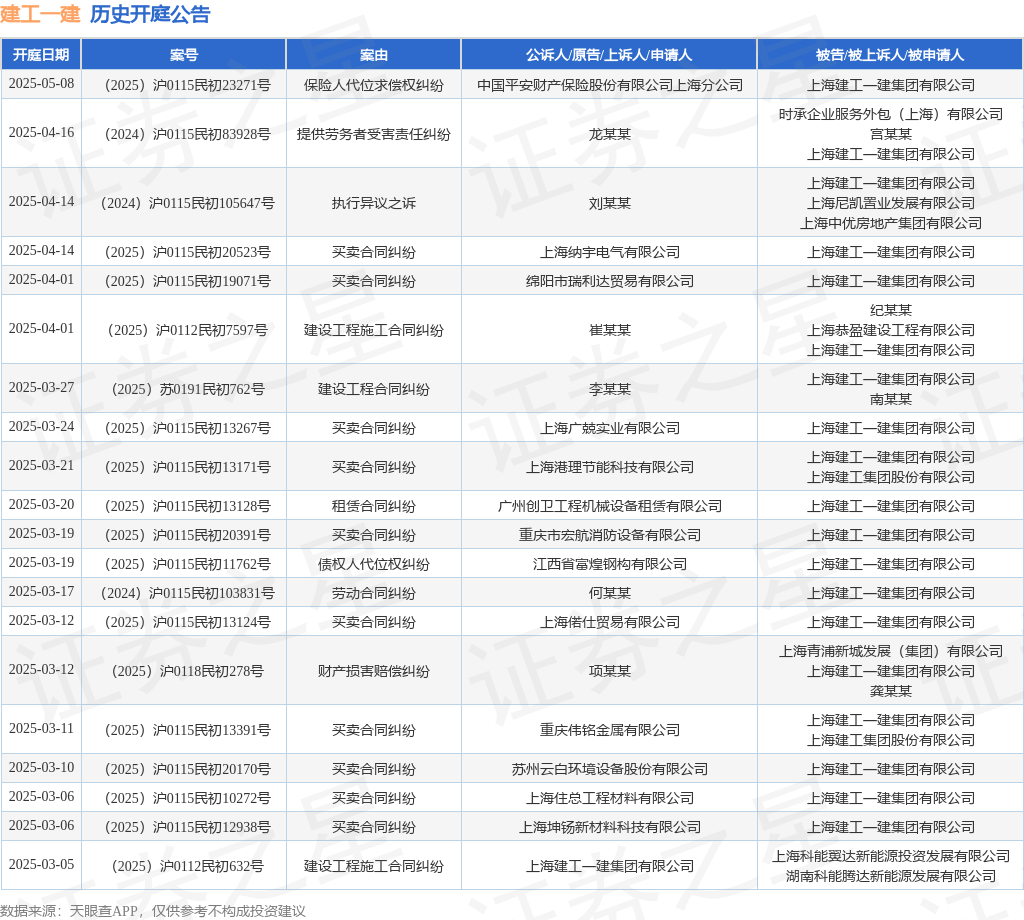Click plaintiff 龙某某
This screenshot has width=1024, height=920.
[609, 134]
